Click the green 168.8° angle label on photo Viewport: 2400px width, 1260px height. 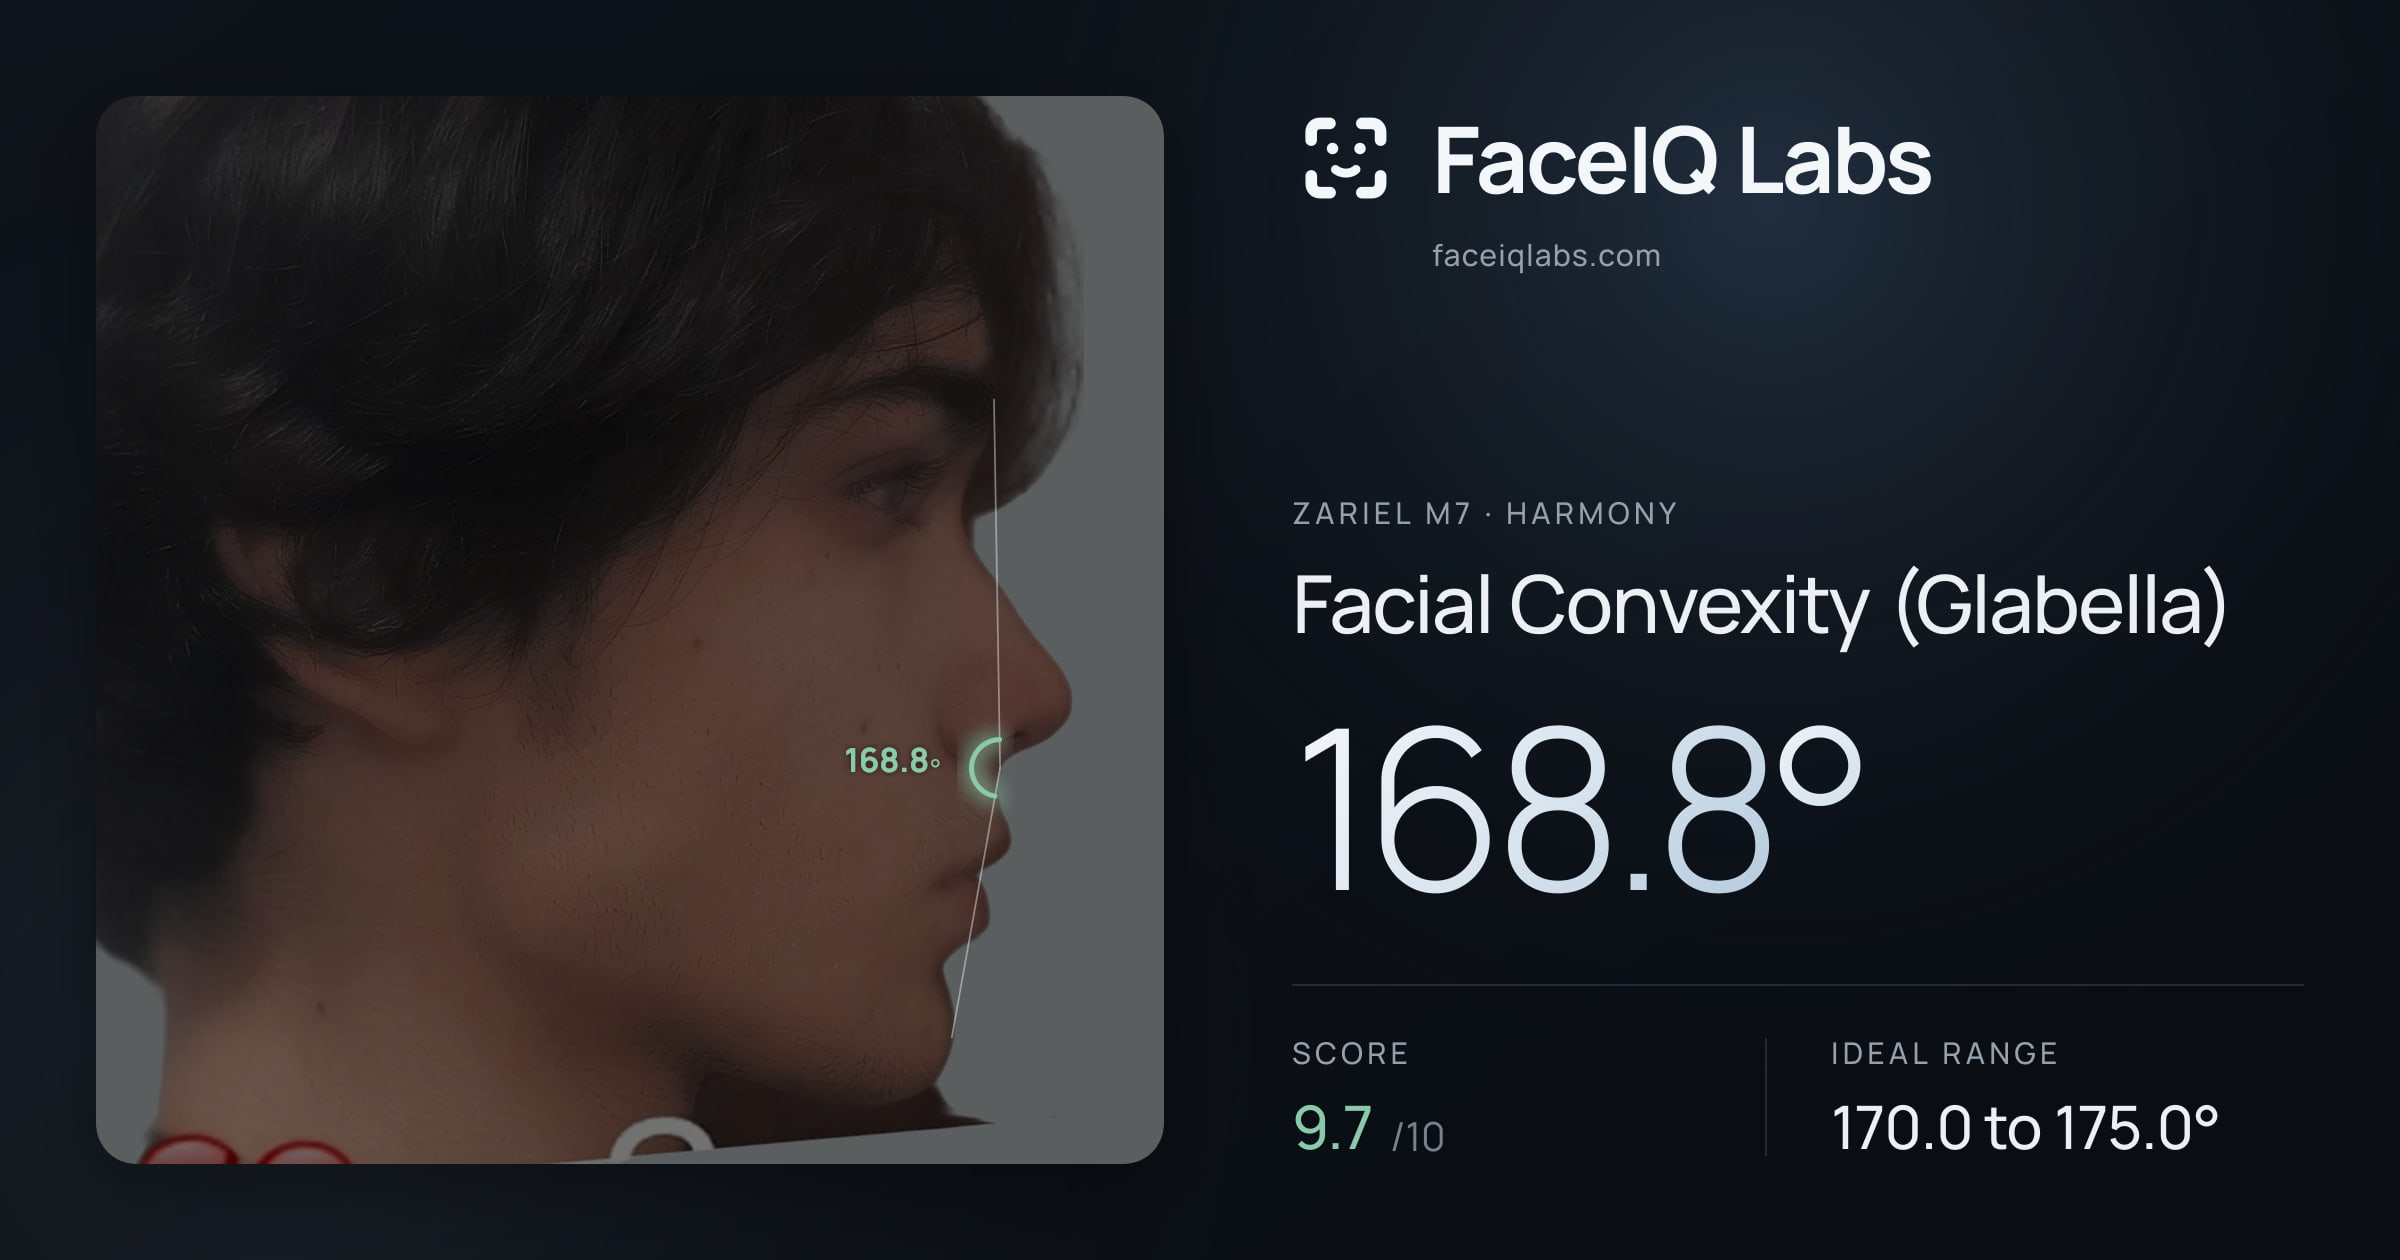(x=892, y=761)
